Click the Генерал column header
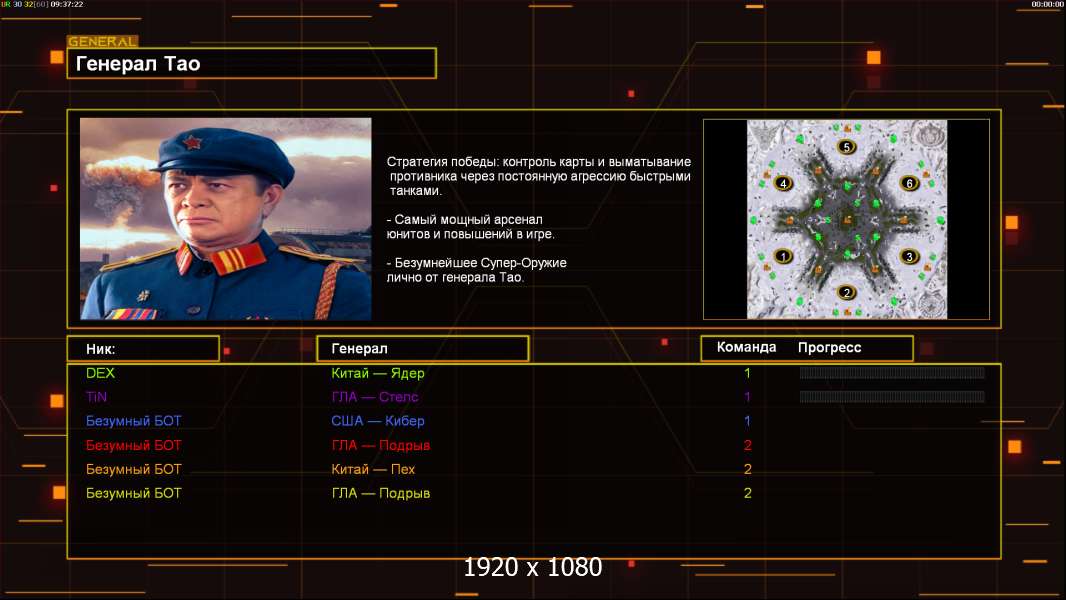 tap(423, 349)
